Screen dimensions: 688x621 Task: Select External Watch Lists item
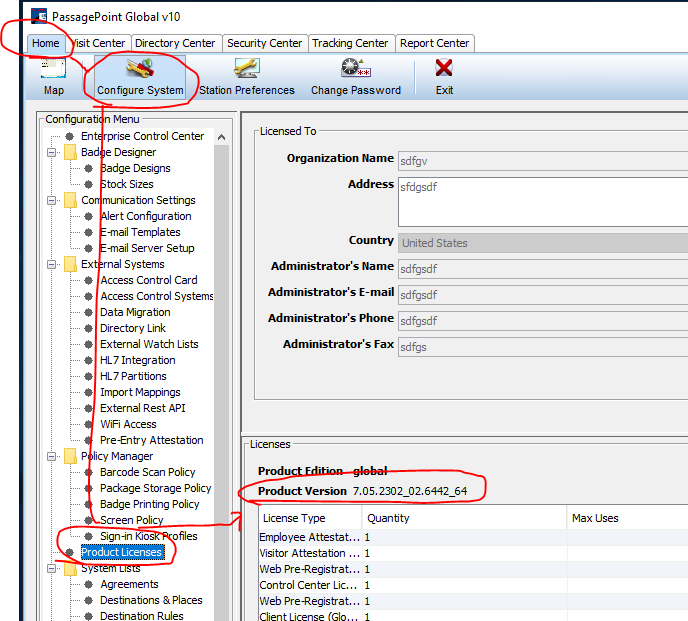point(149,344)
